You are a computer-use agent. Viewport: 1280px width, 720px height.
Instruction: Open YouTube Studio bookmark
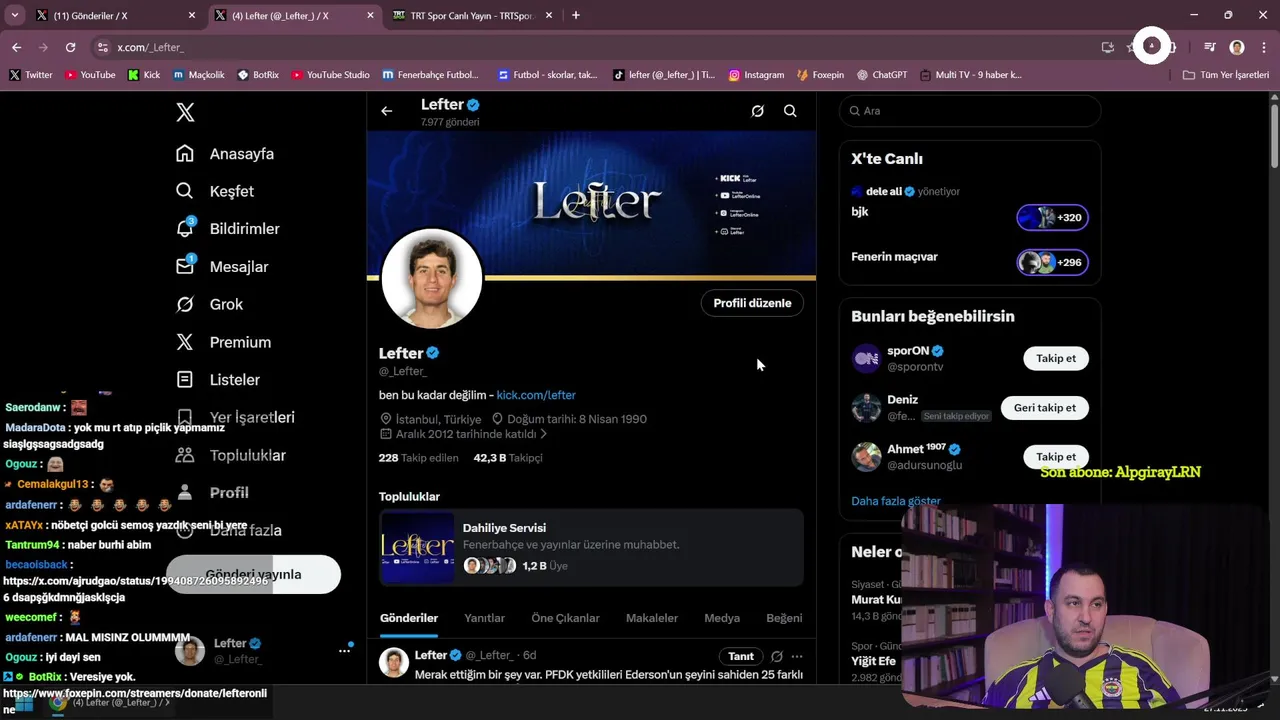pyautogui.click(x=330, y=75)
